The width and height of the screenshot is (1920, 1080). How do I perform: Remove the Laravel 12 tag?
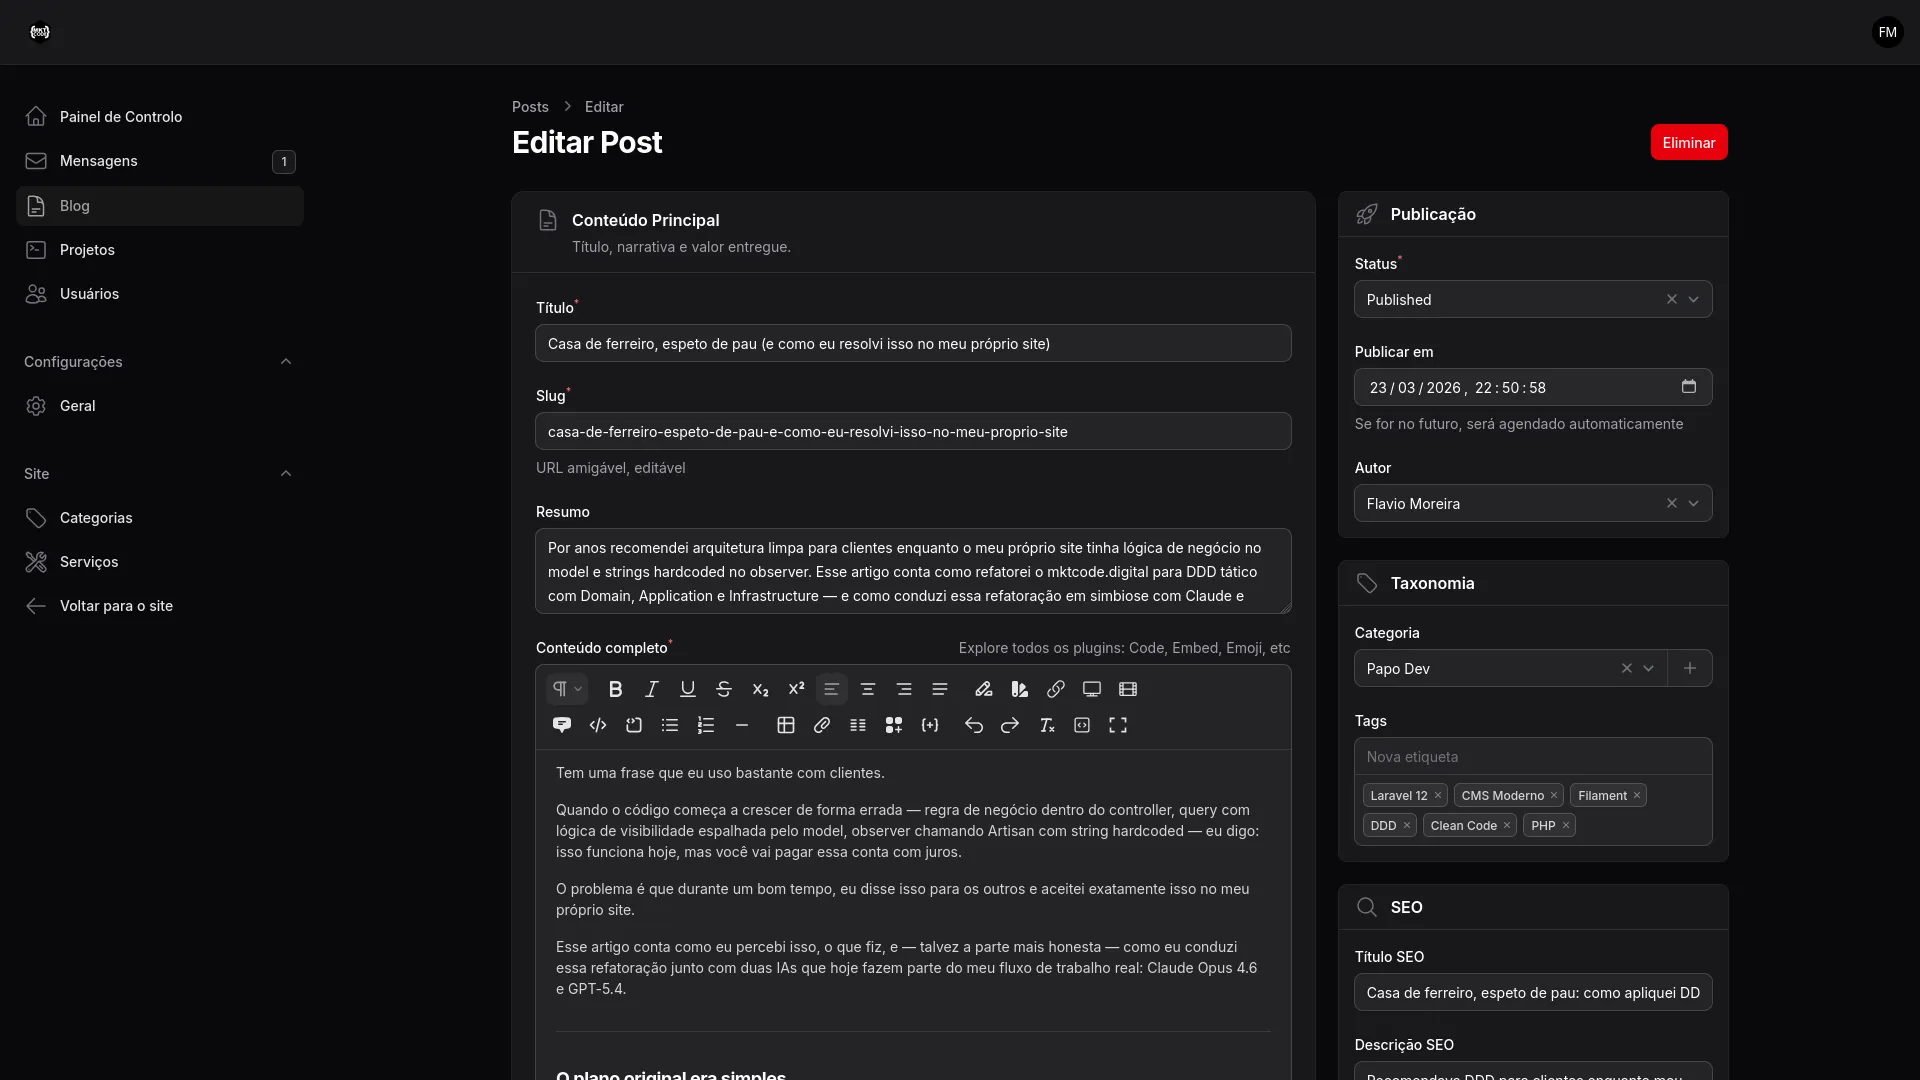point(1437,795)
